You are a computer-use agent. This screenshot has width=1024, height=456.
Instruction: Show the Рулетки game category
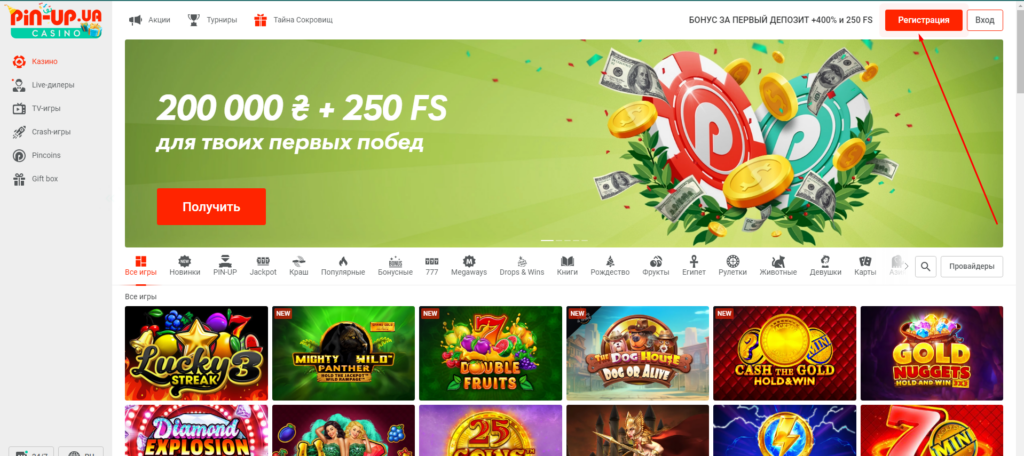pyautogui.click(x=732, y=266)
